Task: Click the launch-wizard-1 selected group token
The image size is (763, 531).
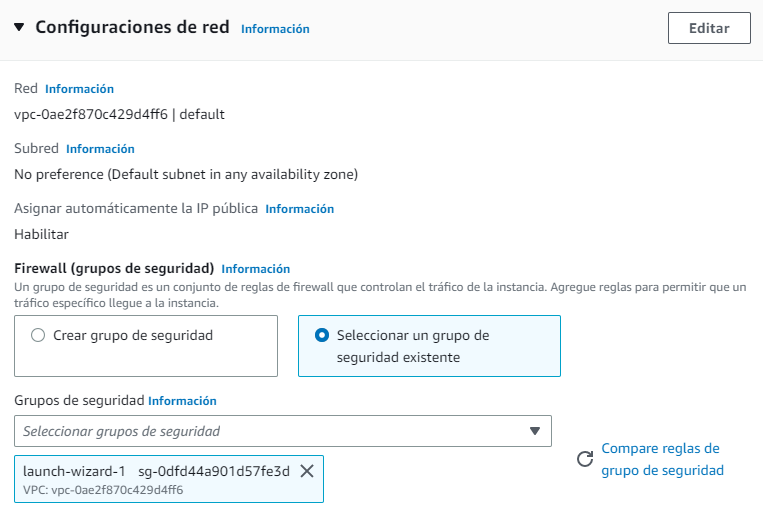Action: click(x=169, y=479)
